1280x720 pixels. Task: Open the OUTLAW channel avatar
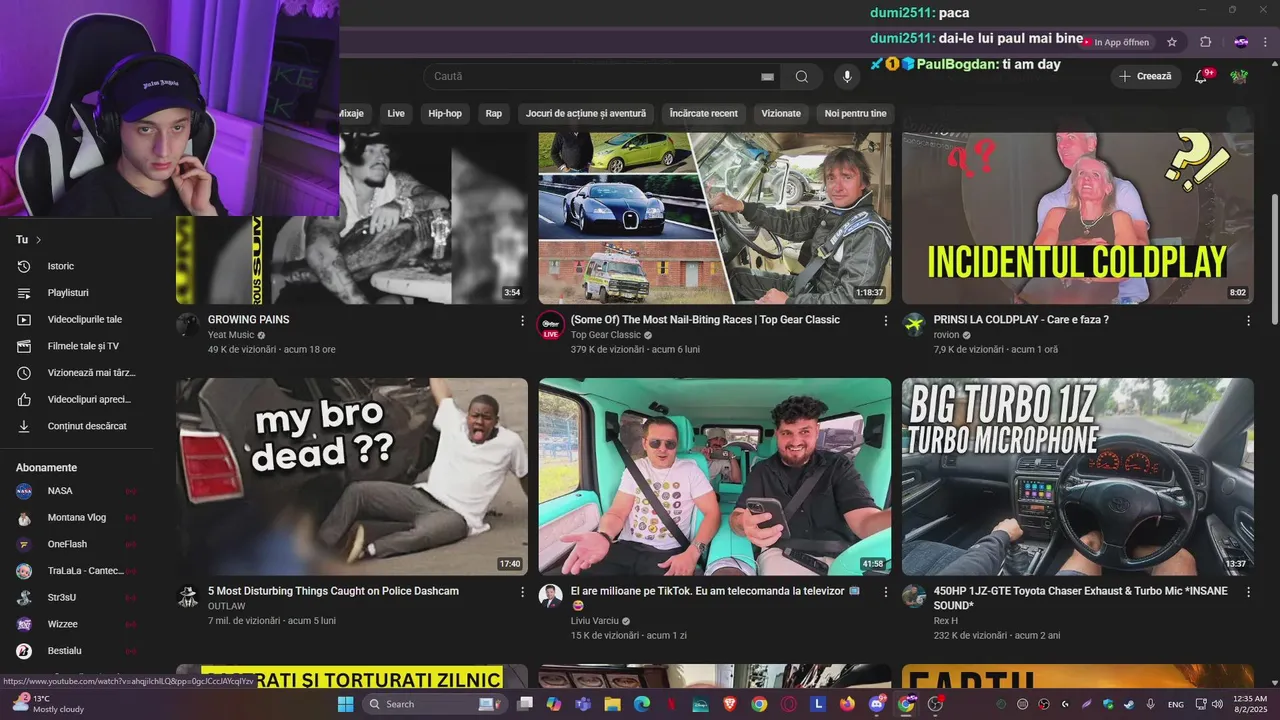[188, 597]
